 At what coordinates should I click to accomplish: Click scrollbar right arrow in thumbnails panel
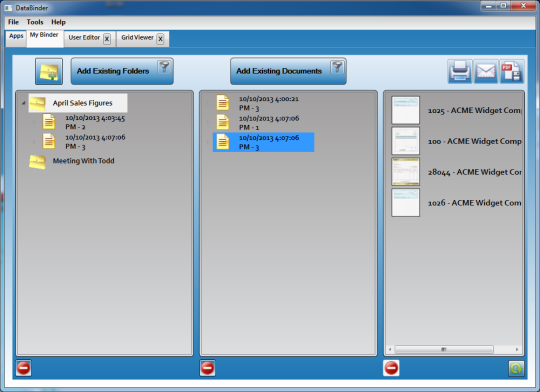(x=517, y=349)
